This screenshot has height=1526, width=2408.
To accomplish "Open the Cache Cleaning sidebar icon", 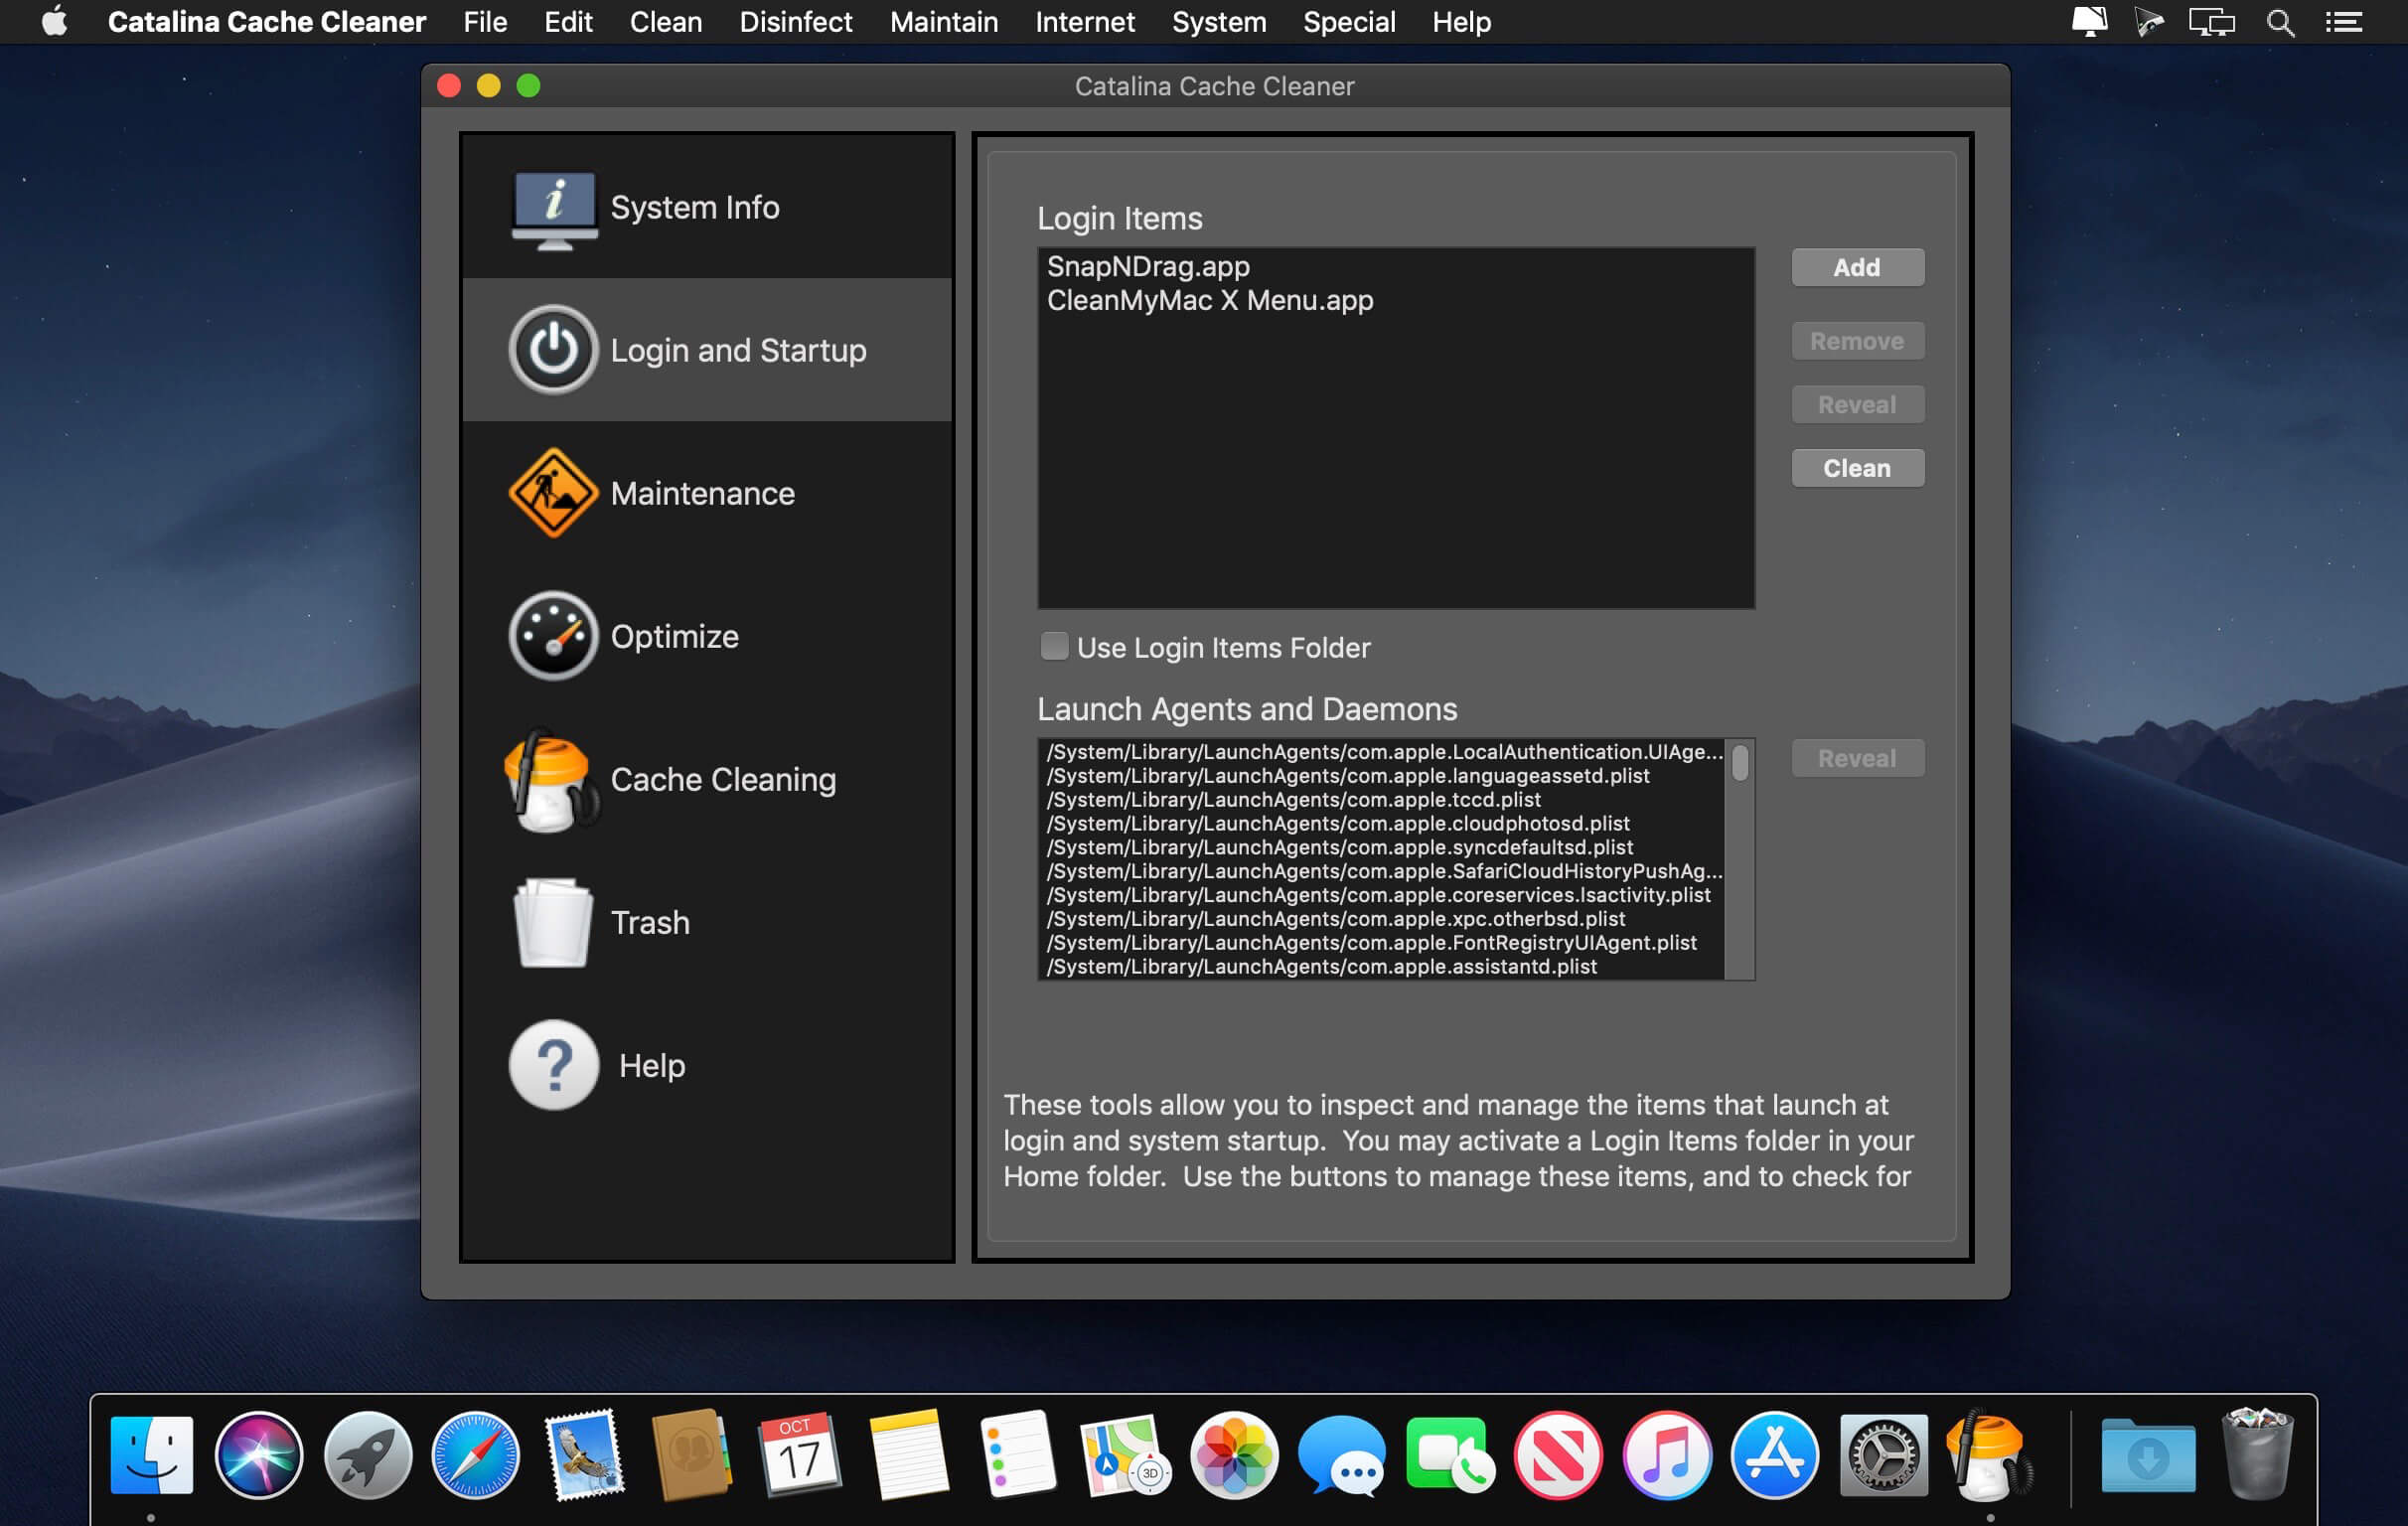I will [x=551, y=780].
